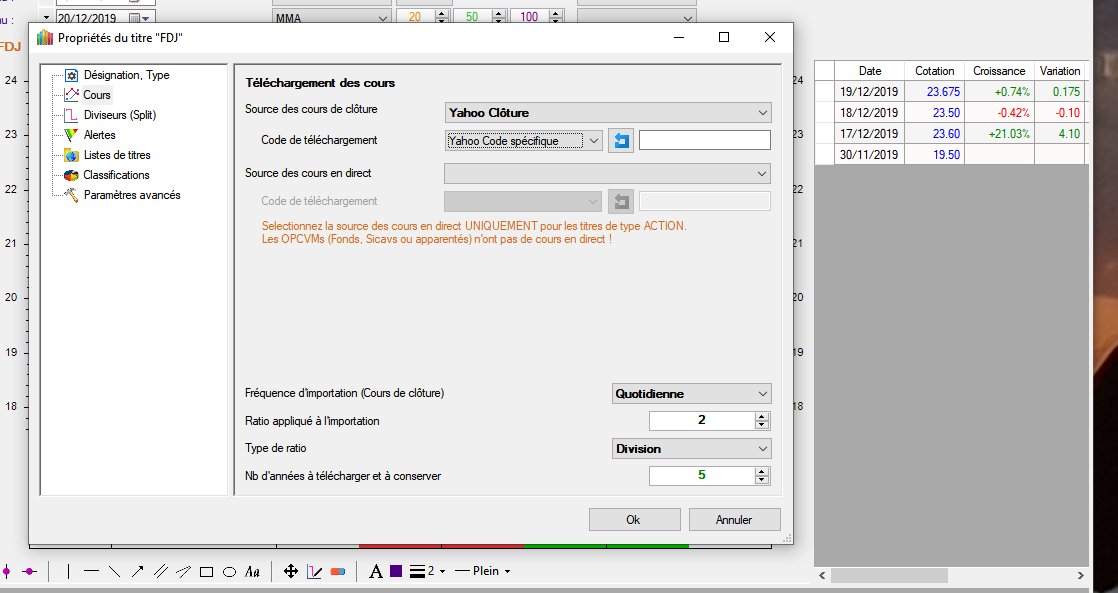The image size is (1118, 593).
Task: Choose the Aa text annotation tool
Action: click(x=253, y=572)
